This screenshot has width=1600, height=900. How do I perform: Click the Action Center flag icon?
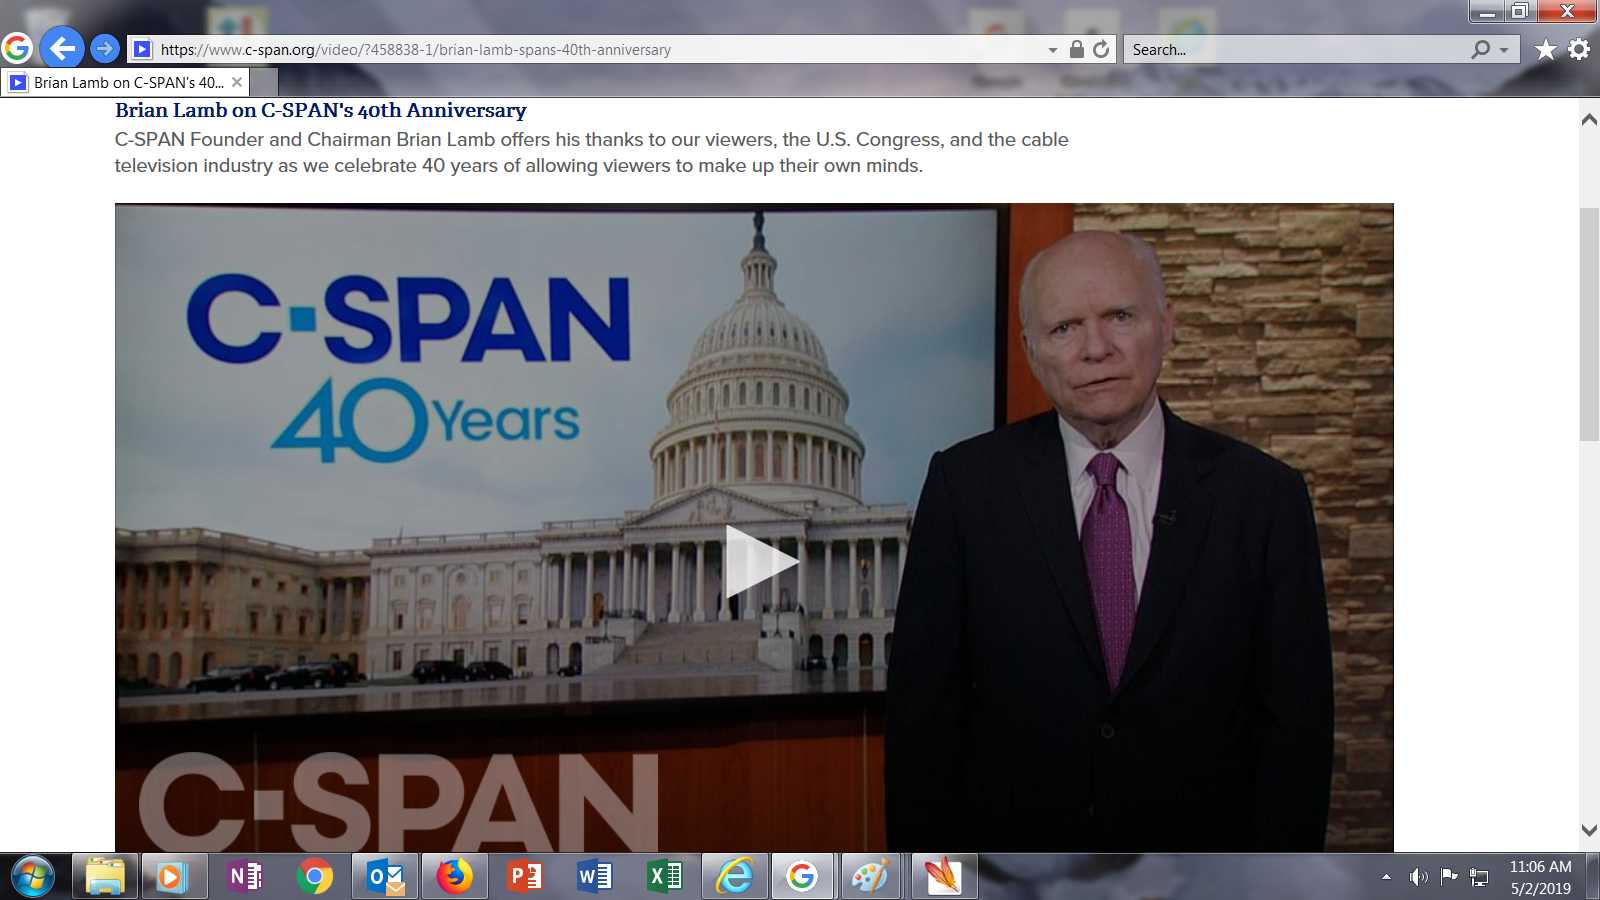pyautogui.click(x=1449, y=877)
